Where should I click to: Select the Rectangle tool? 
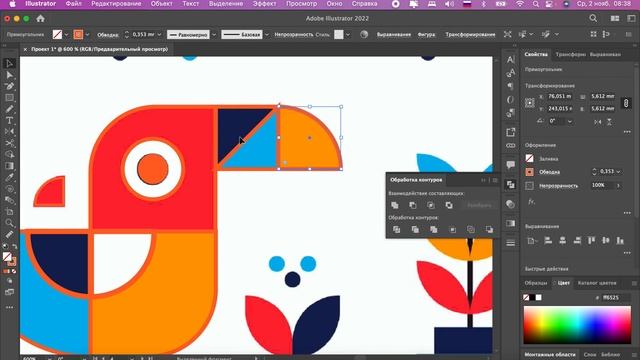tap(9, 98)
